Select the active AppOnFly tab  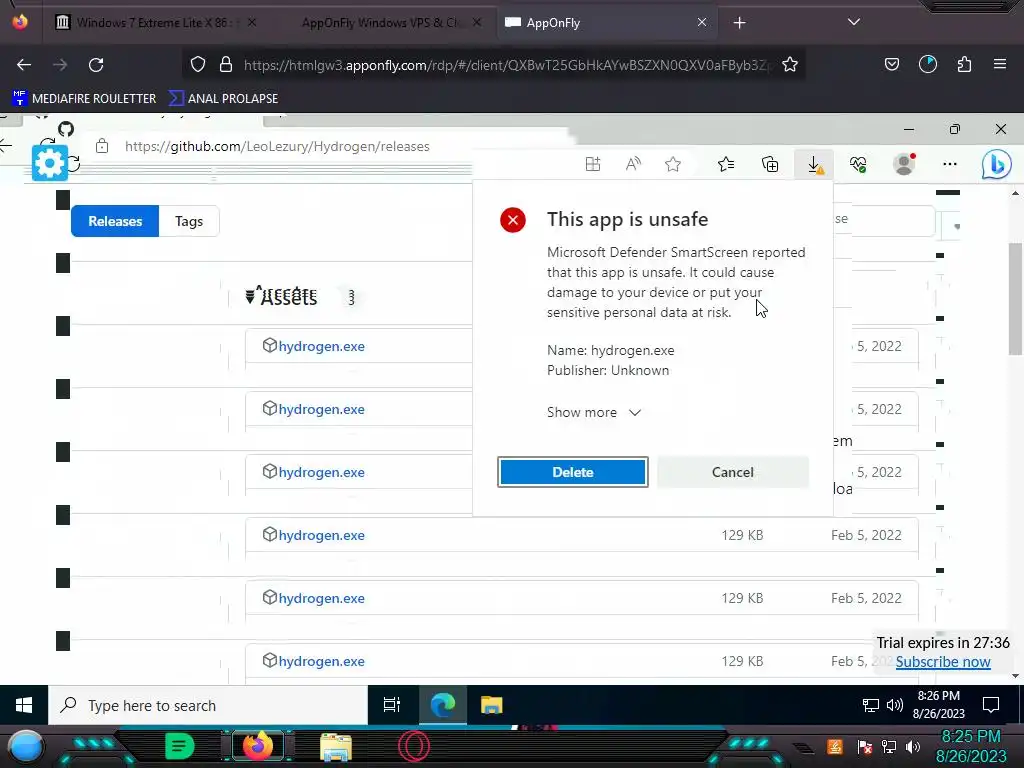(606, 23)
